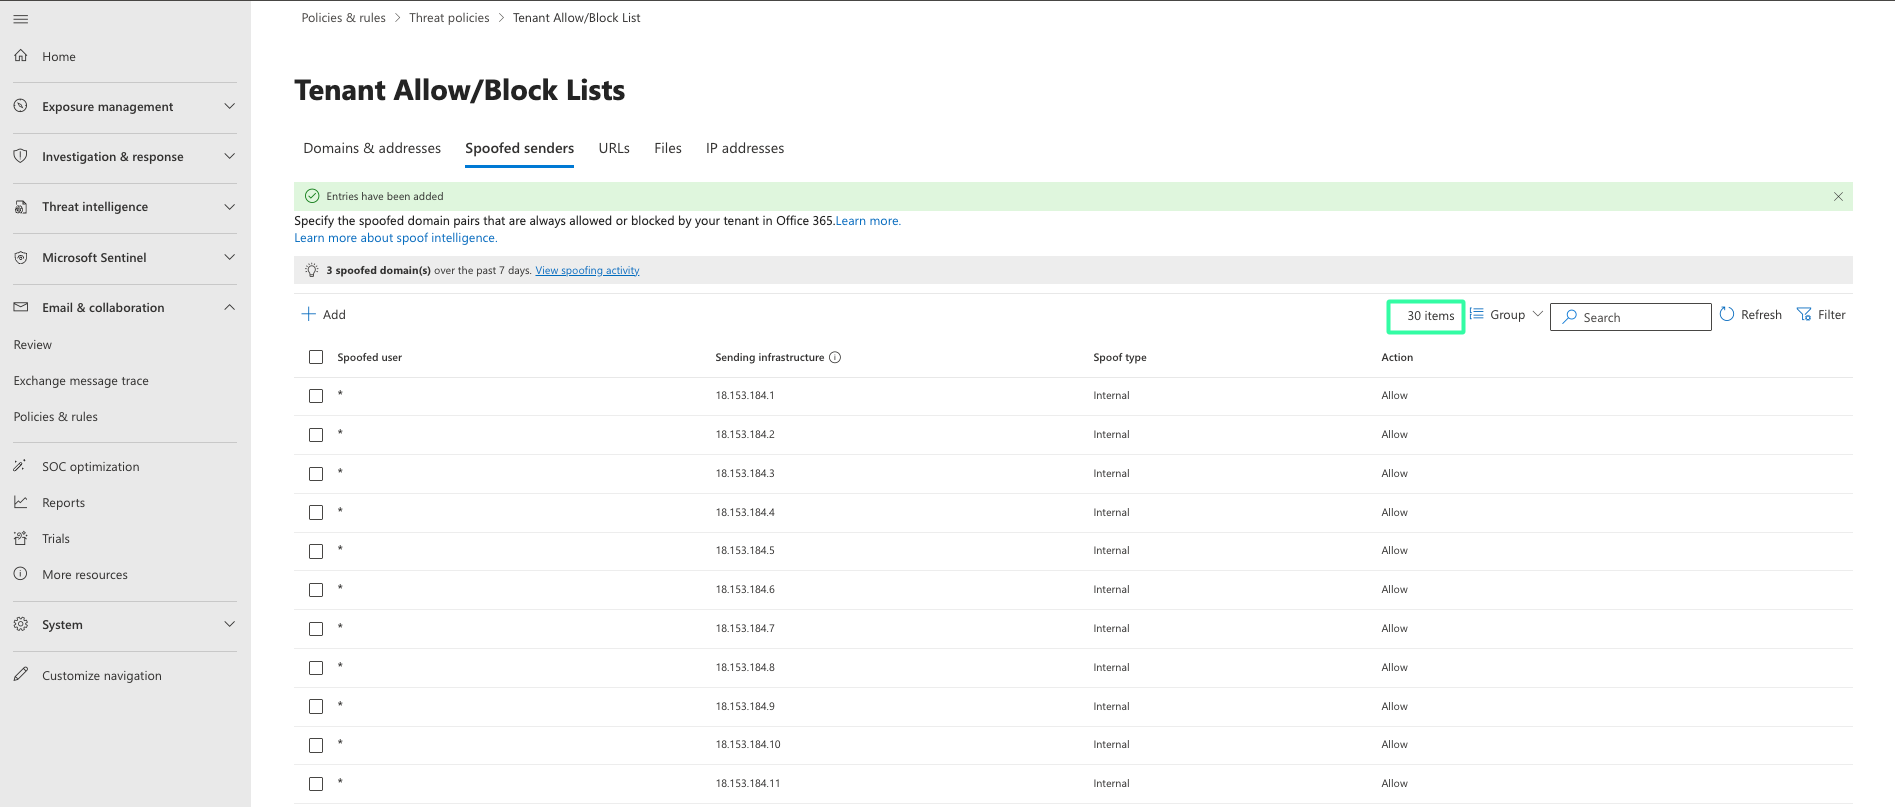
Task: Click the Sending infrastructure info icon
Action: pos(835,357)
